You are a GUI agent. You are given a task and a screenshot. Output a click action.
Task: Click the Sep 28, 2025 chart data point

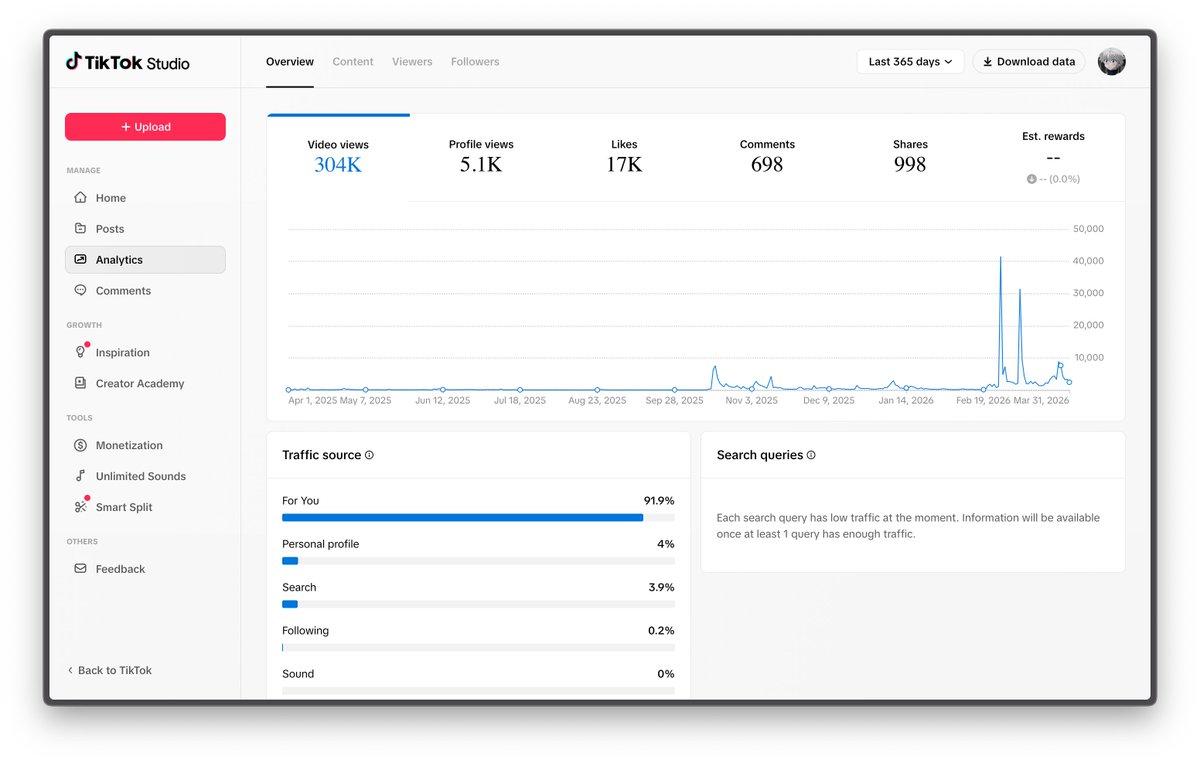675,390
